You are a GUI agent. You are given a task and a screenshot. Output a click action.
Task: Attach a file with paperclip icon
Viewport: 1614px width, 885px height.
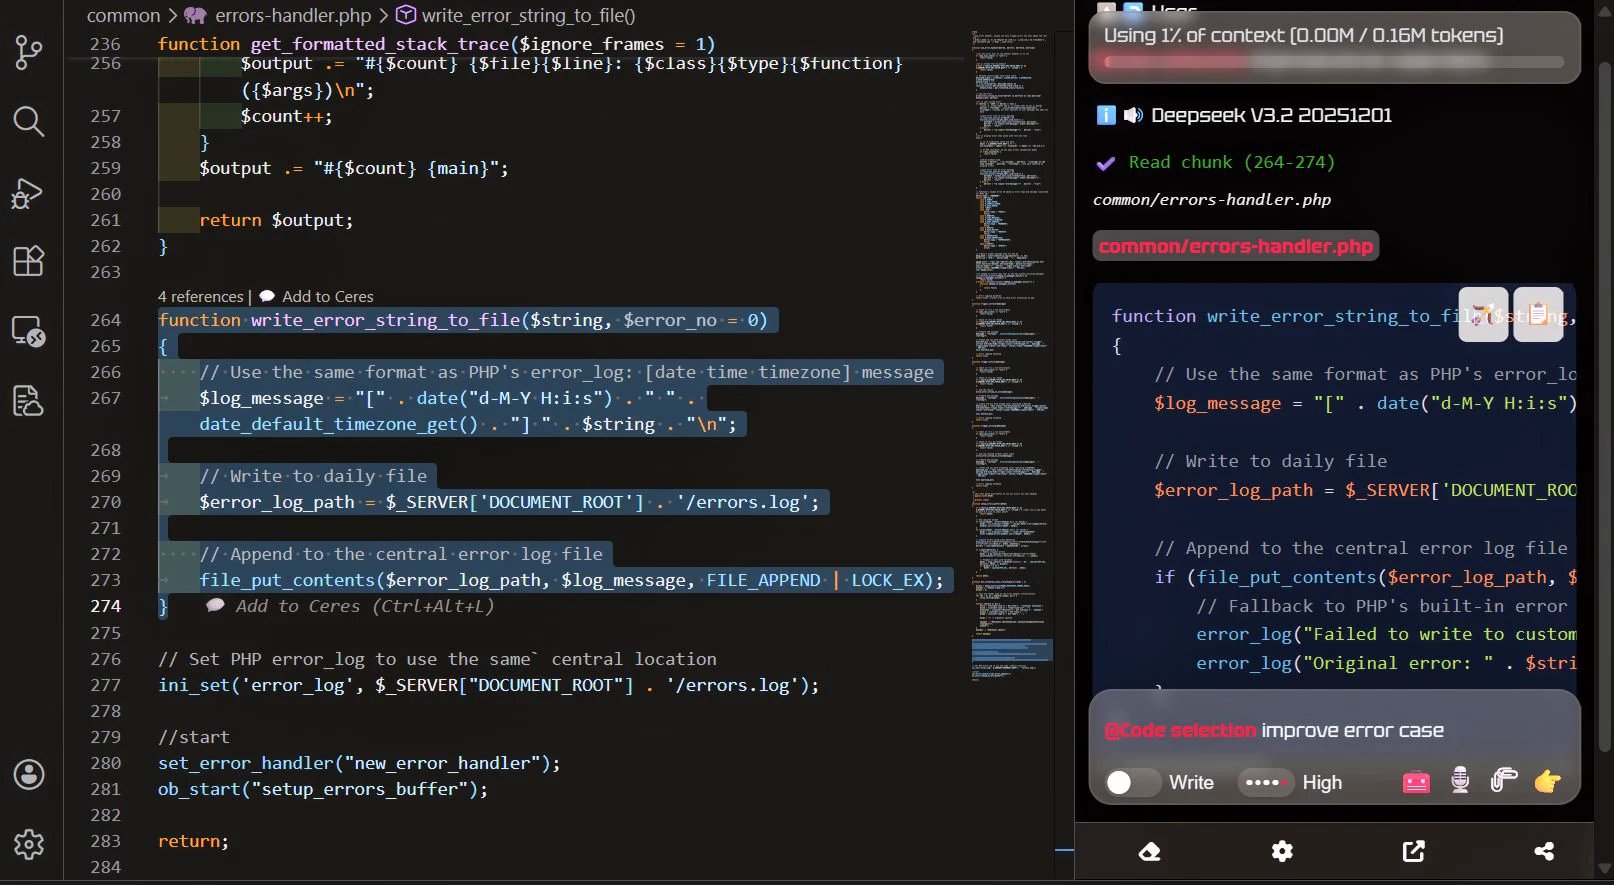pyautogui.click(x=1503, y=781)
